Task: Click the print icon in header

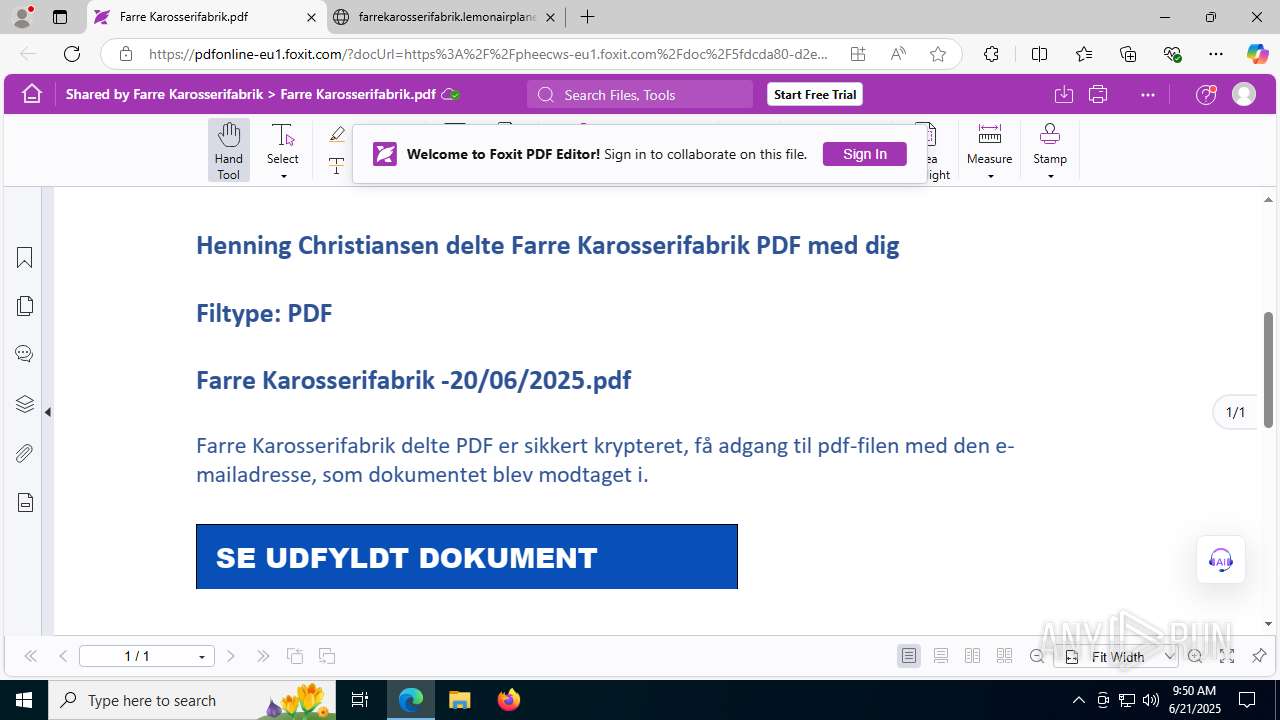Action: (1098, 94)
